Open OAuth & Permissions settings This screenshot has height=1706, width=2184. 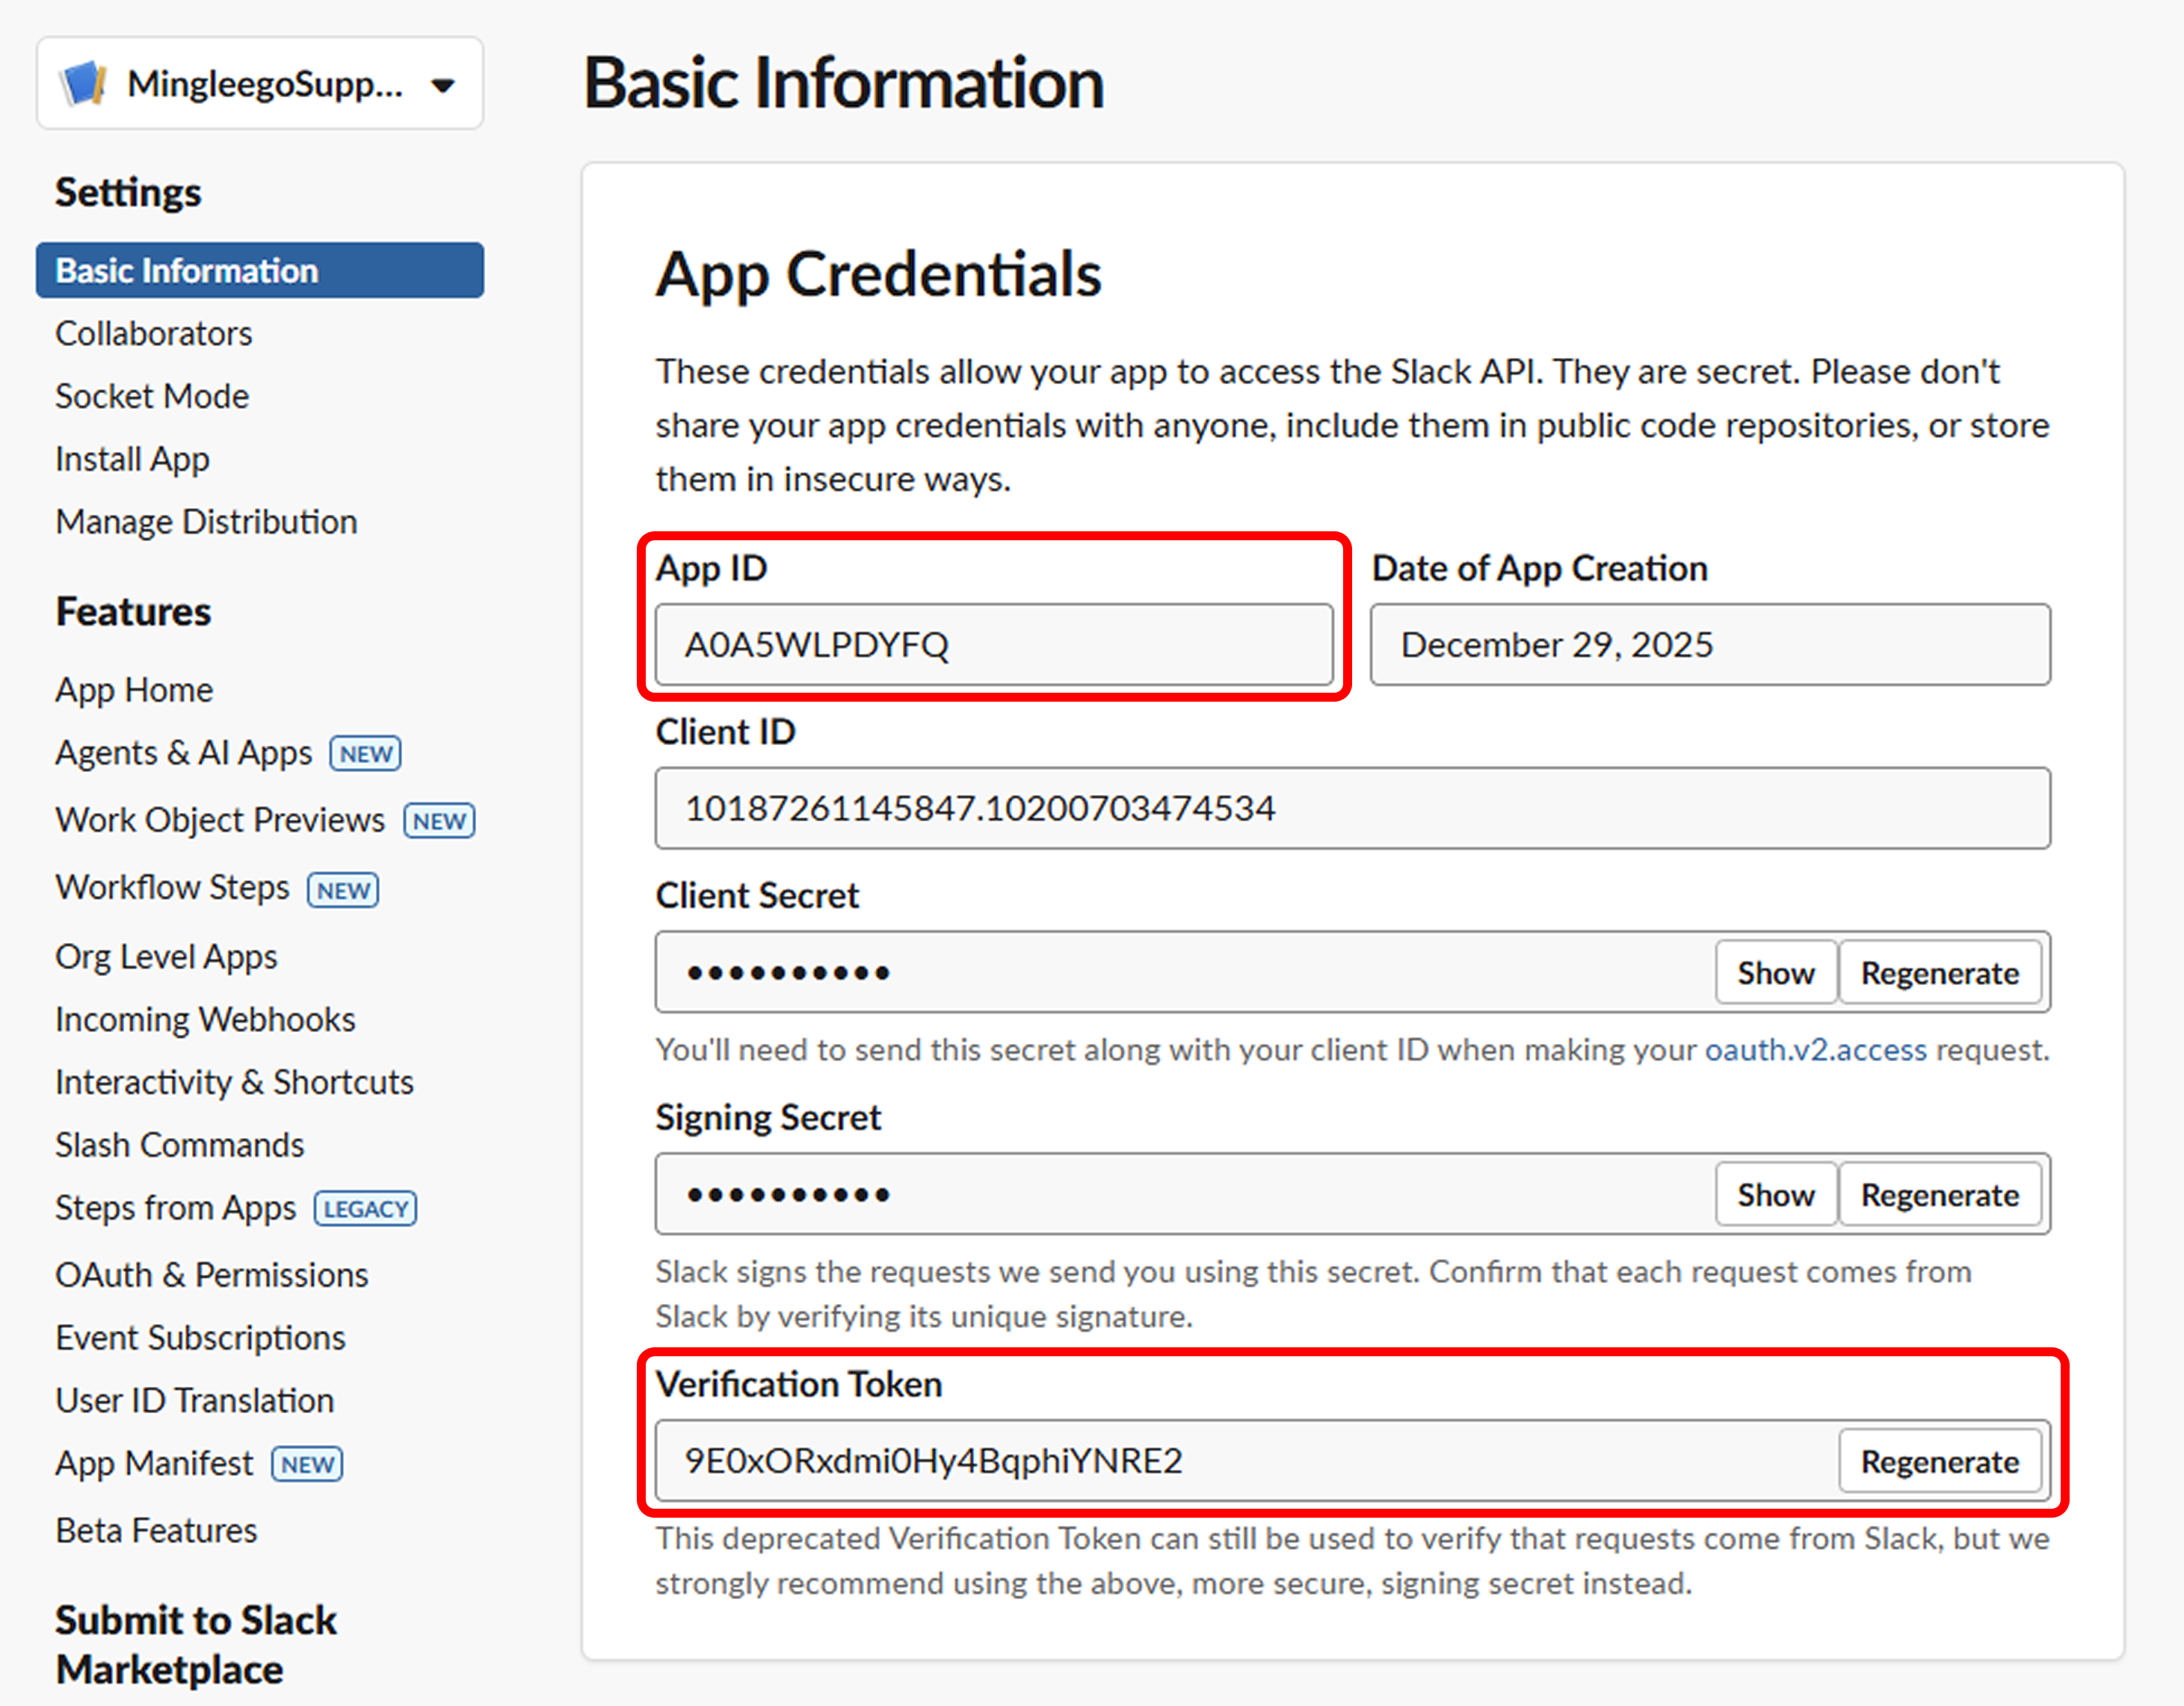212,1275
